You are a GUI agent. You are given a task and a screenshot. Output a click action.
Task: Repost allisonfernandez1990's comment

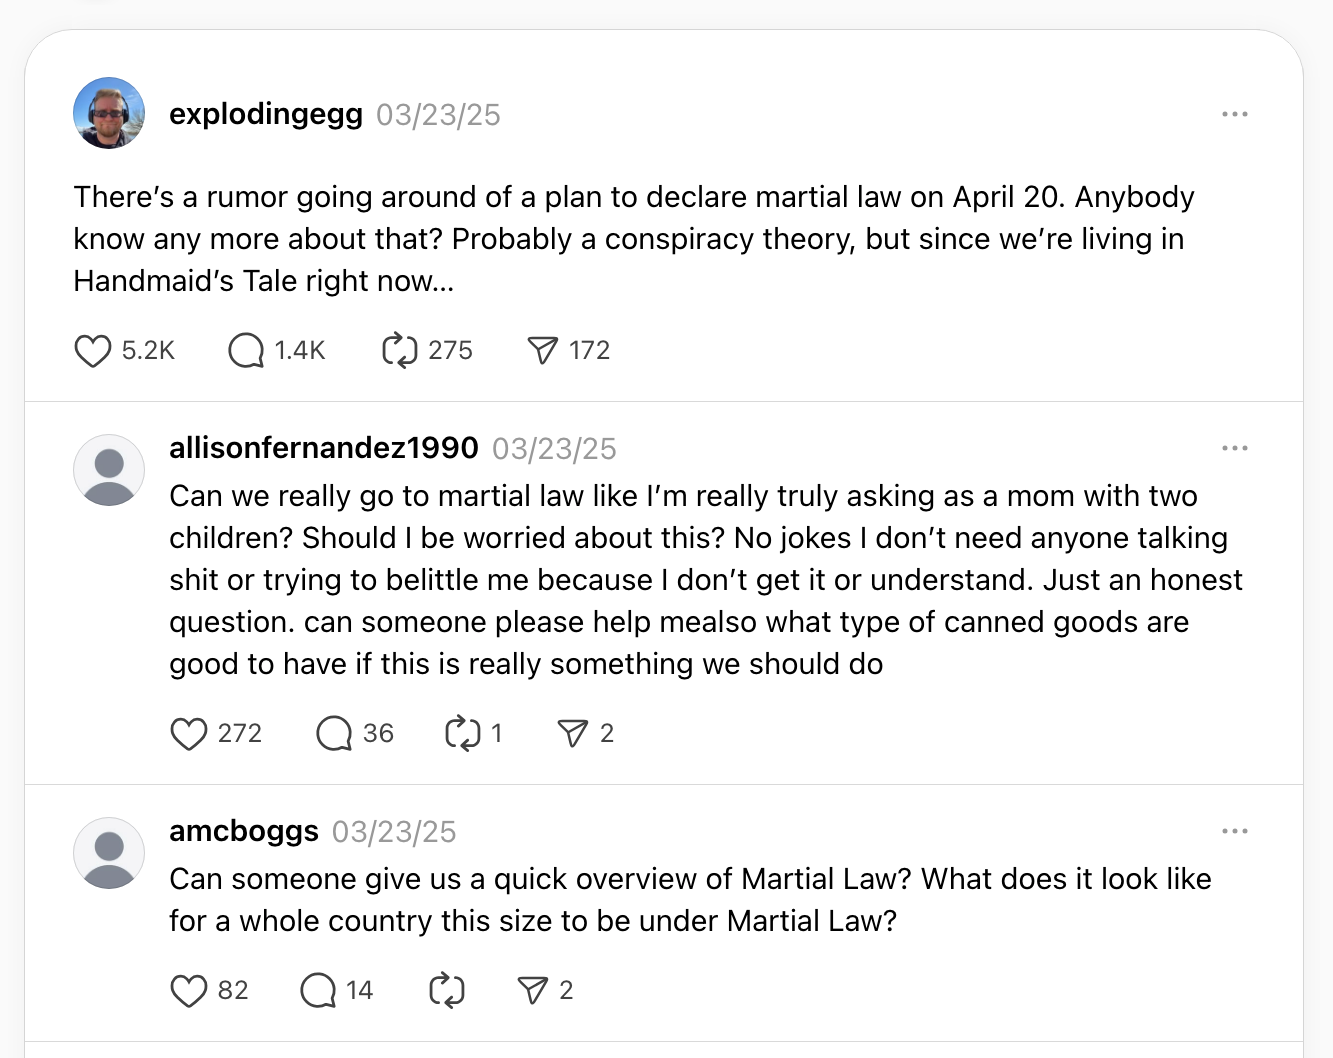(462, 734)
